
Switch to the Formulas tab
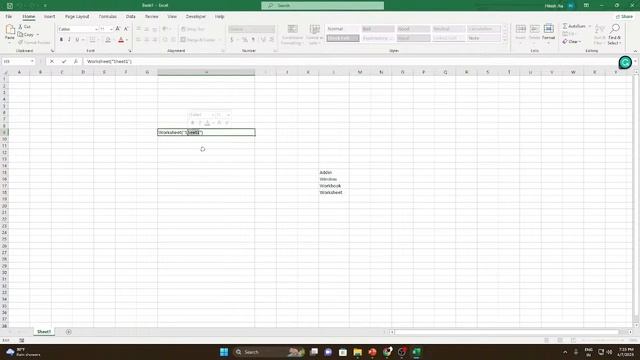click(x=108, y=16)
